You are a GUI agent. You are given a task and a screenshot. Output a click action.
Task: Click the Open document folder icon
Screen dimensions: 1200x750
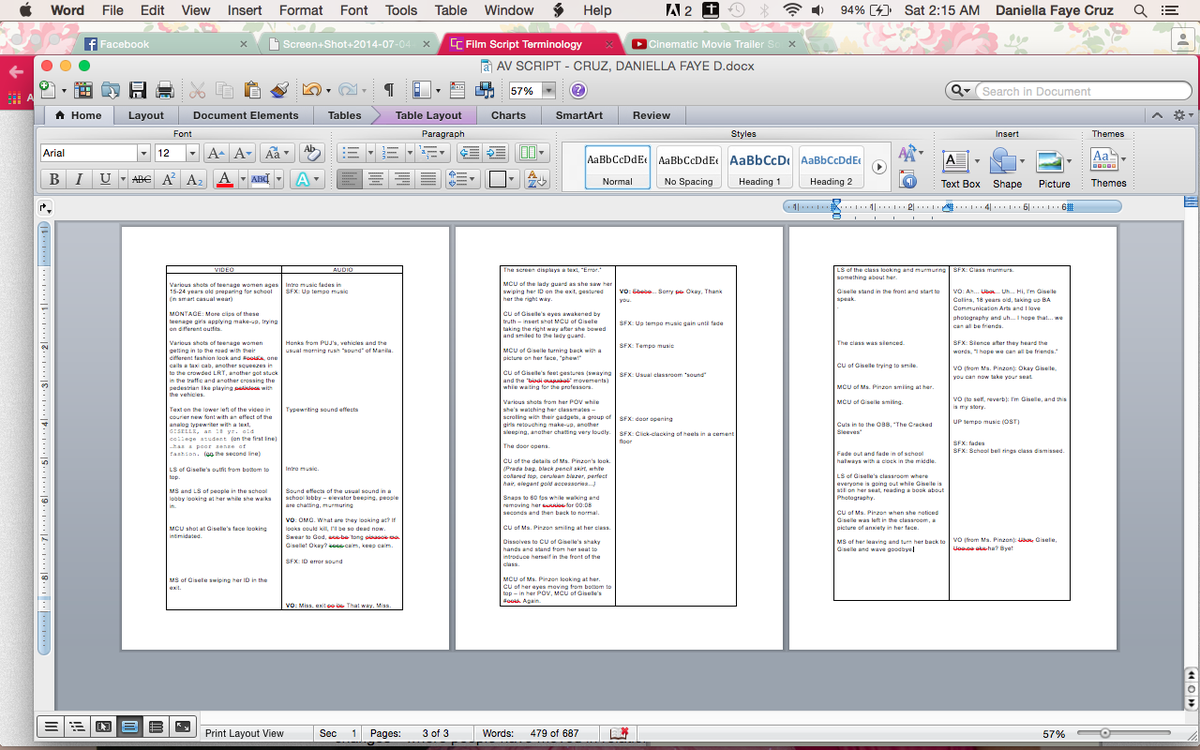point(110,90)
